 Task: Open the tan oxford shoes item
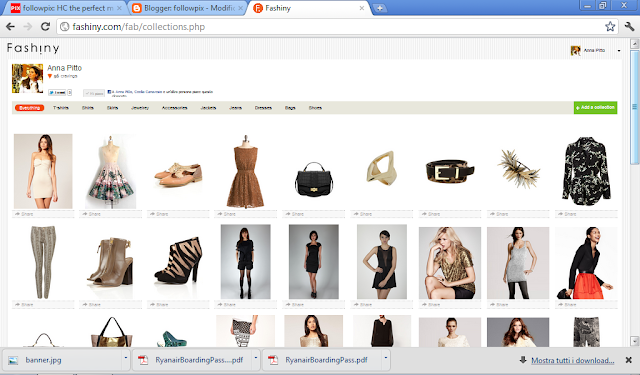(x=178, y=175)
